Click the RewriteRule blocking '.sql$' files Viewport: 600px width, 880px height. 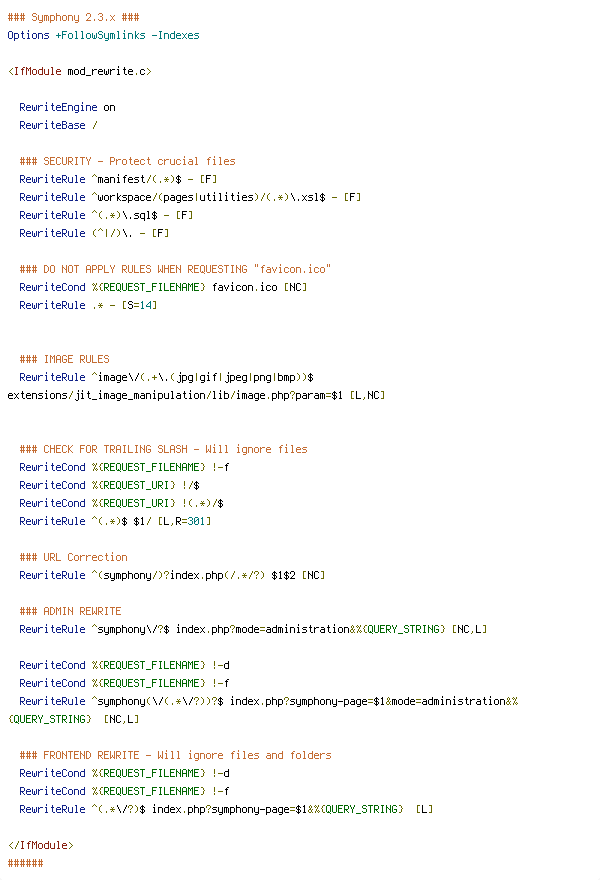(107, 215)
